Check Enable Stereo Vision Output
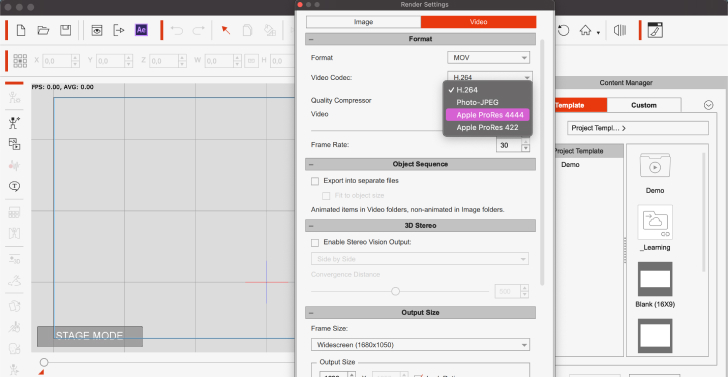This screenshot has width=728, height=377. 315,242
